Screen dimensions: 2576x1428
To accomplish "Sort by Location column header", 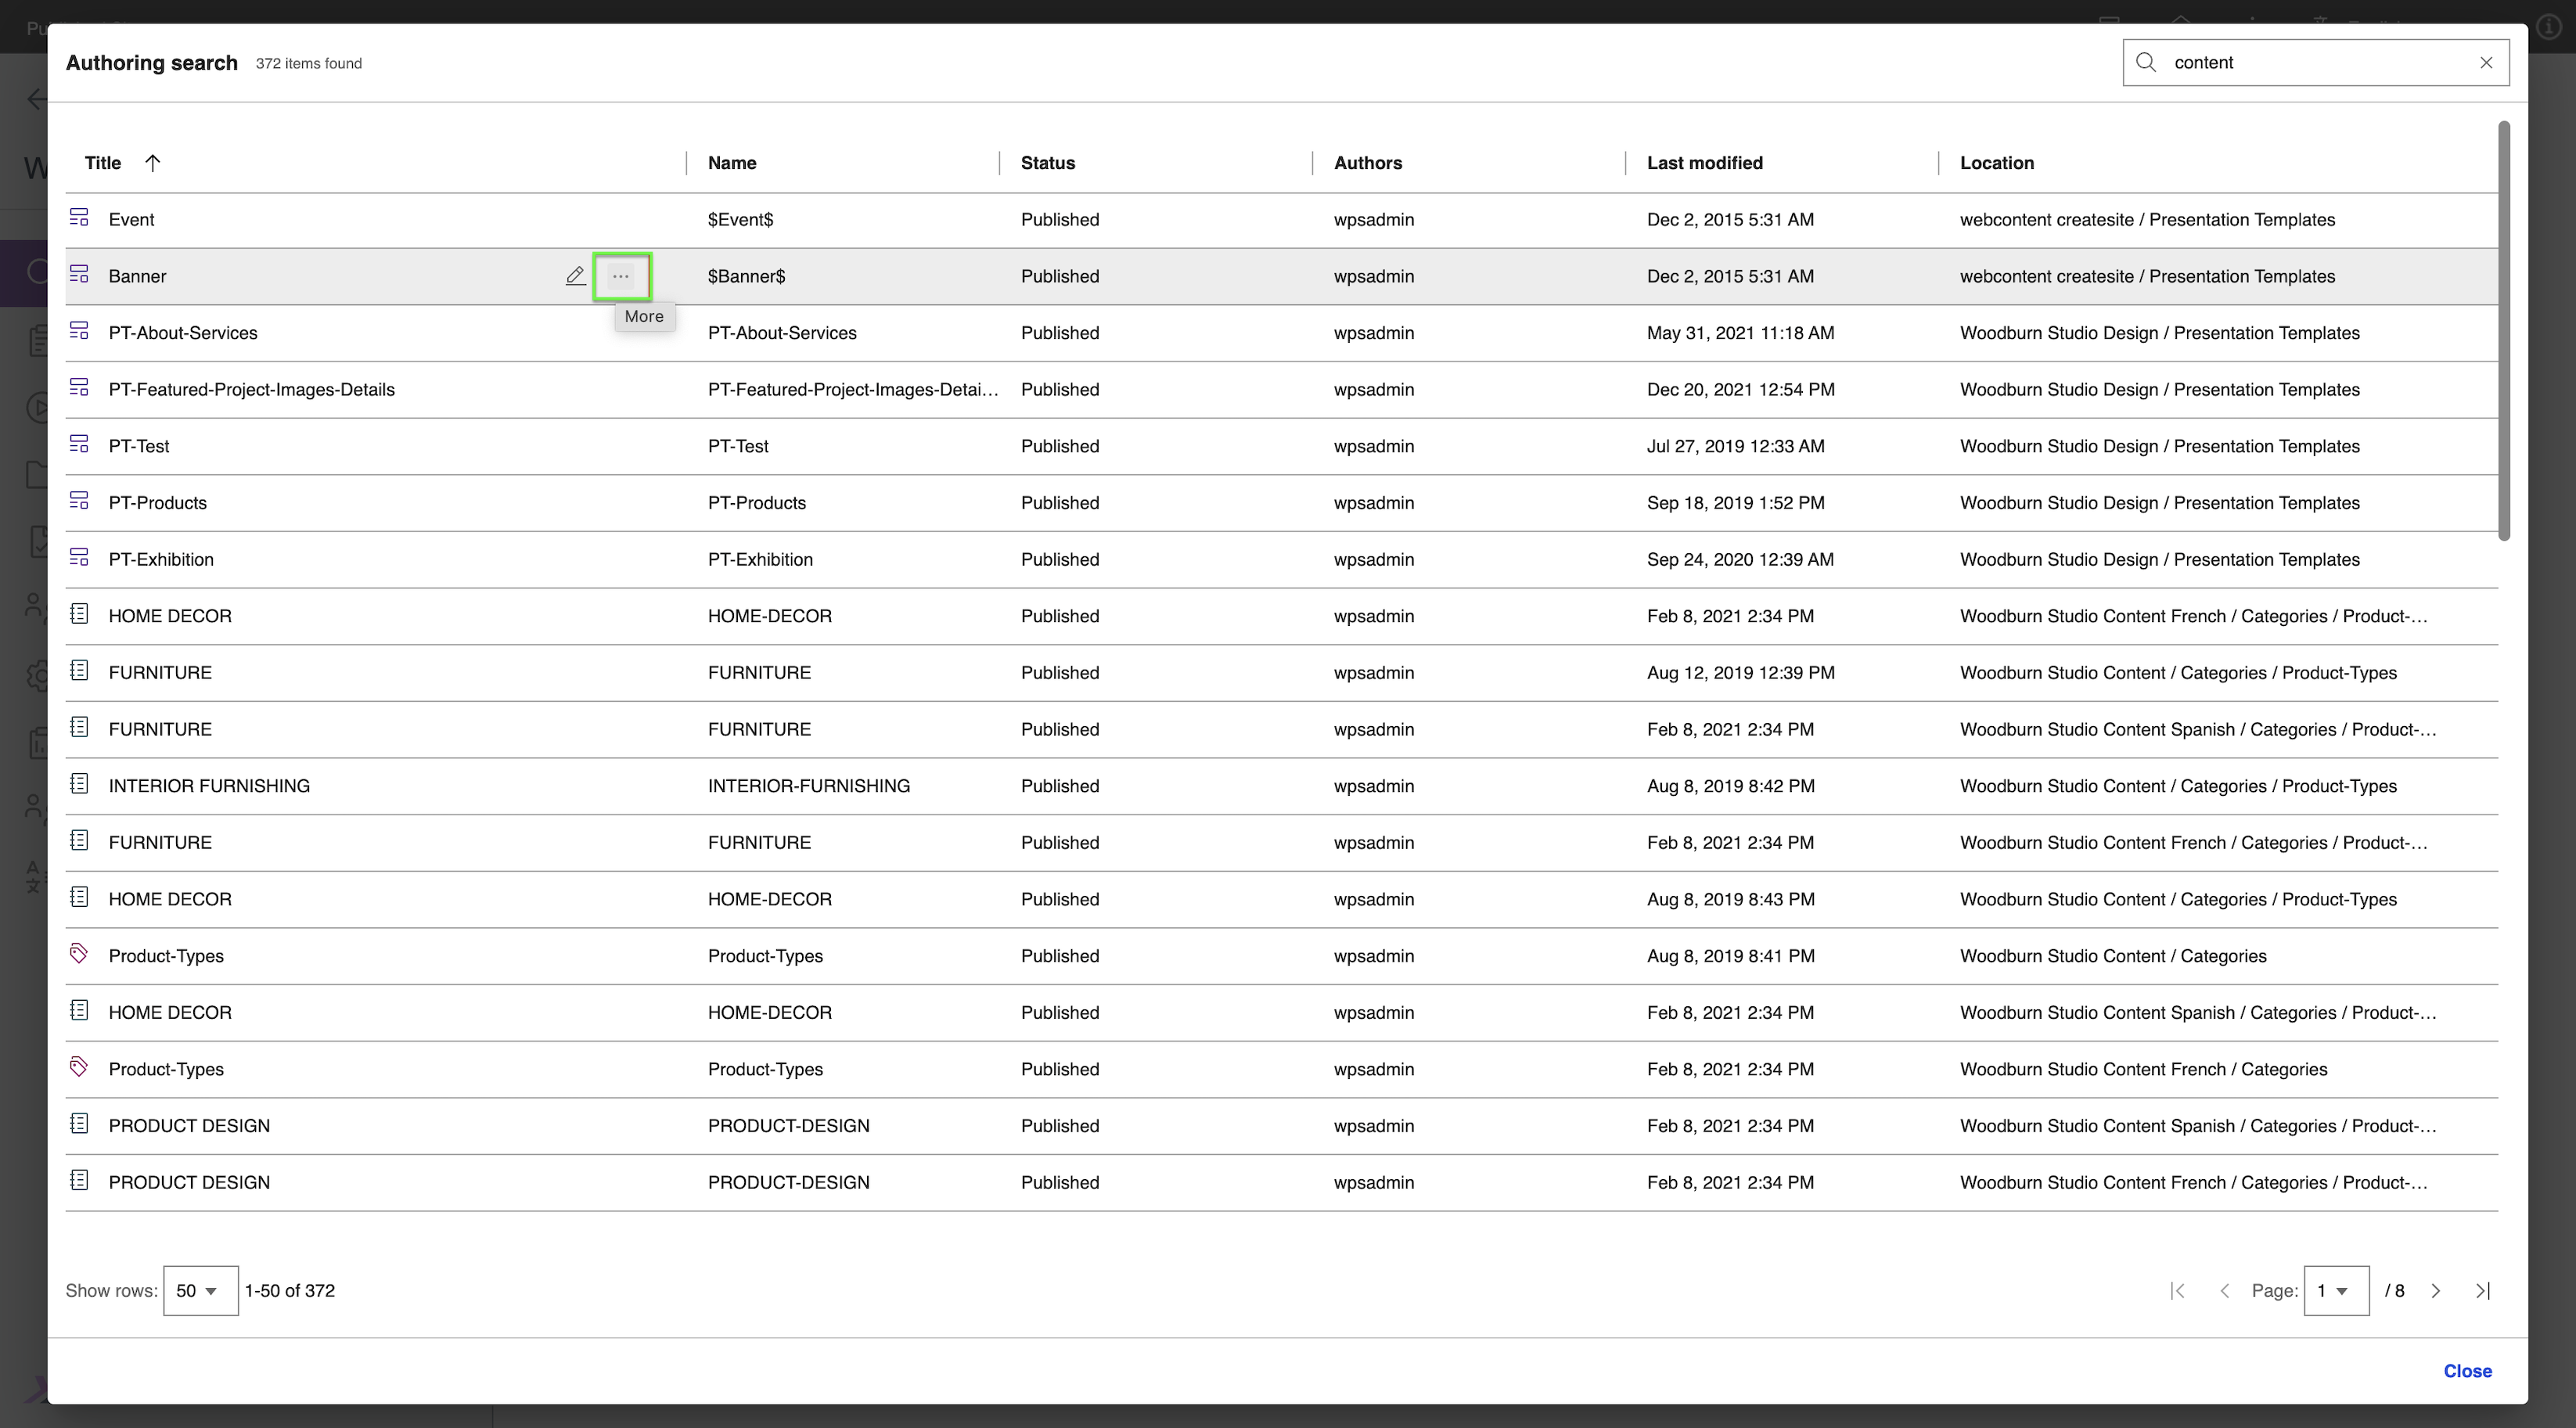I will [1996, 163].
